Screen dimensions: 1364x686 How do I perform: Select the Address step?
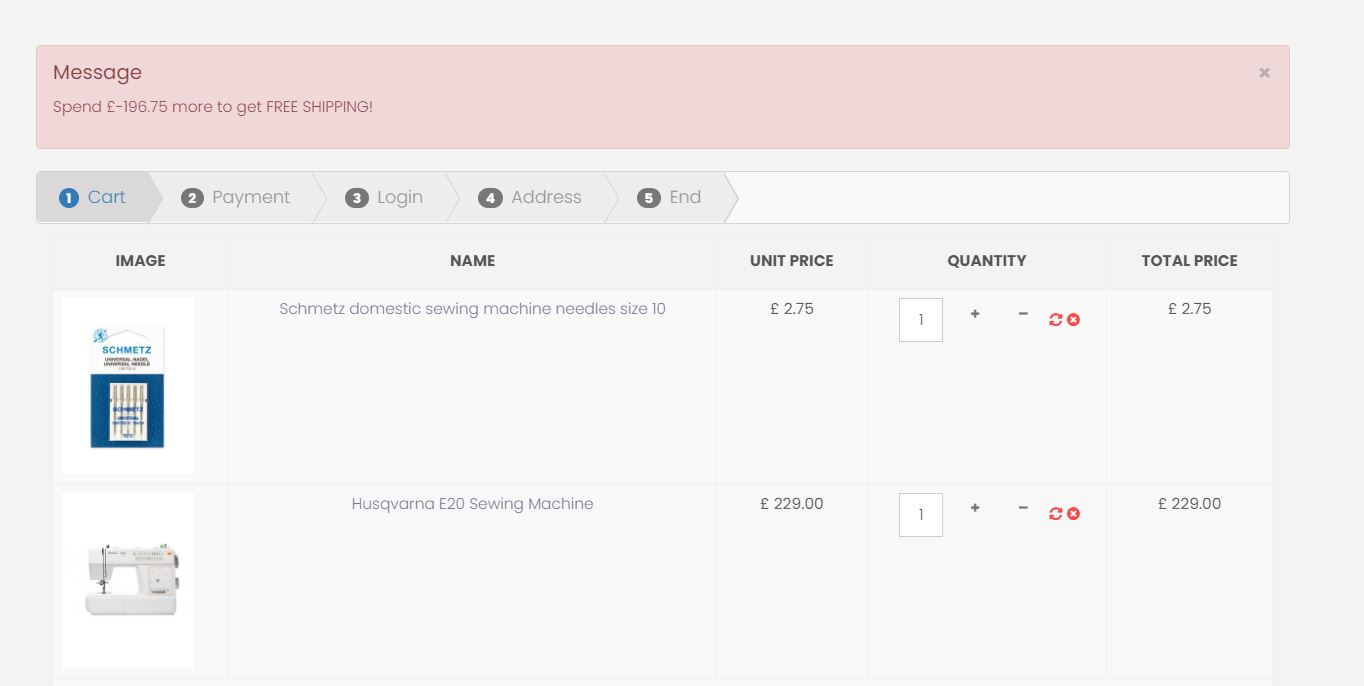530,198
